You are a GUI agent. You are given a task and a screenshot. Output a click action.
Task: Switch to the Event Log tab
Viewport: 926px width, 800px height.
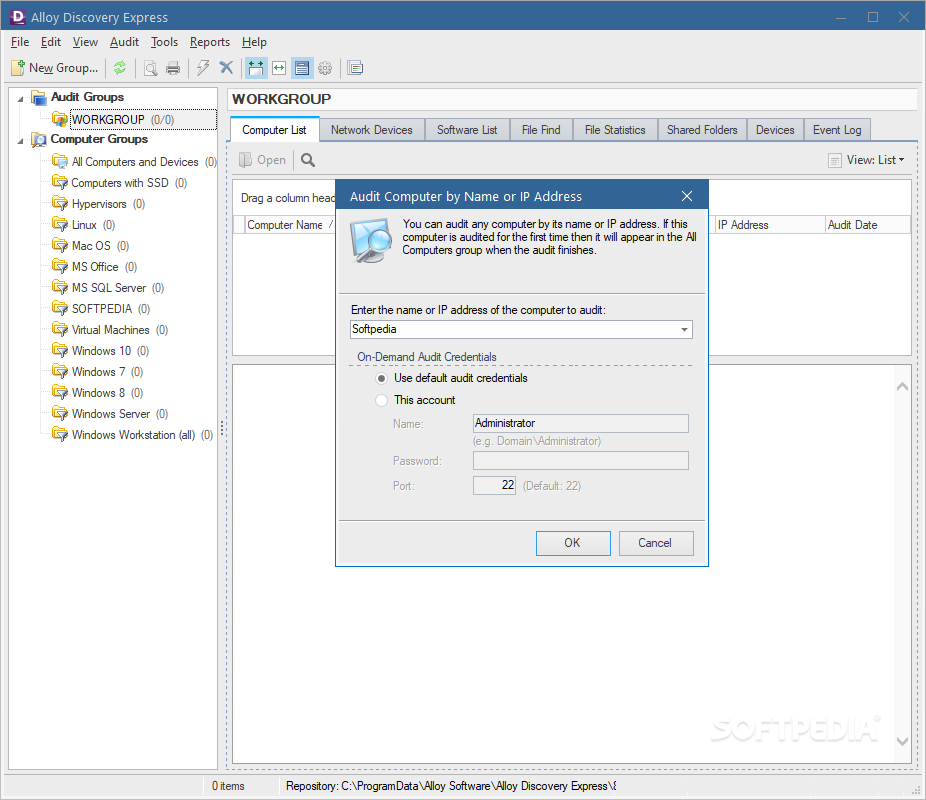coord(837,130)
